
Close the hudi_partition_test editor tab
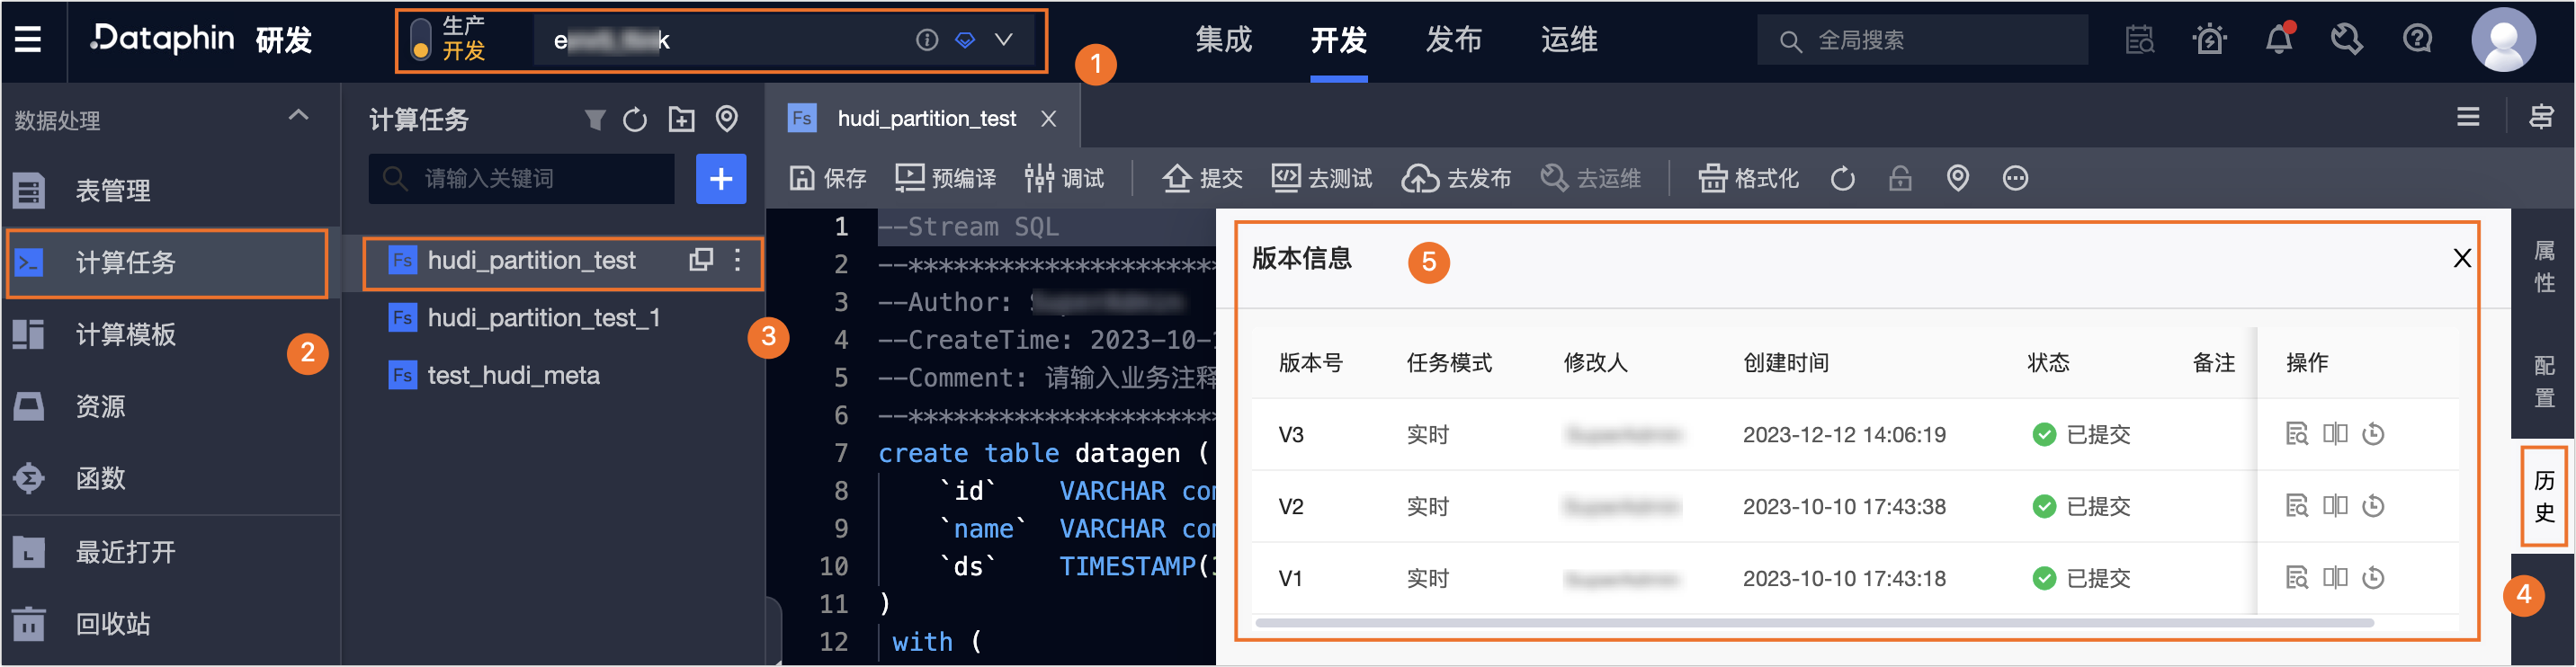tap(1048, 118)
